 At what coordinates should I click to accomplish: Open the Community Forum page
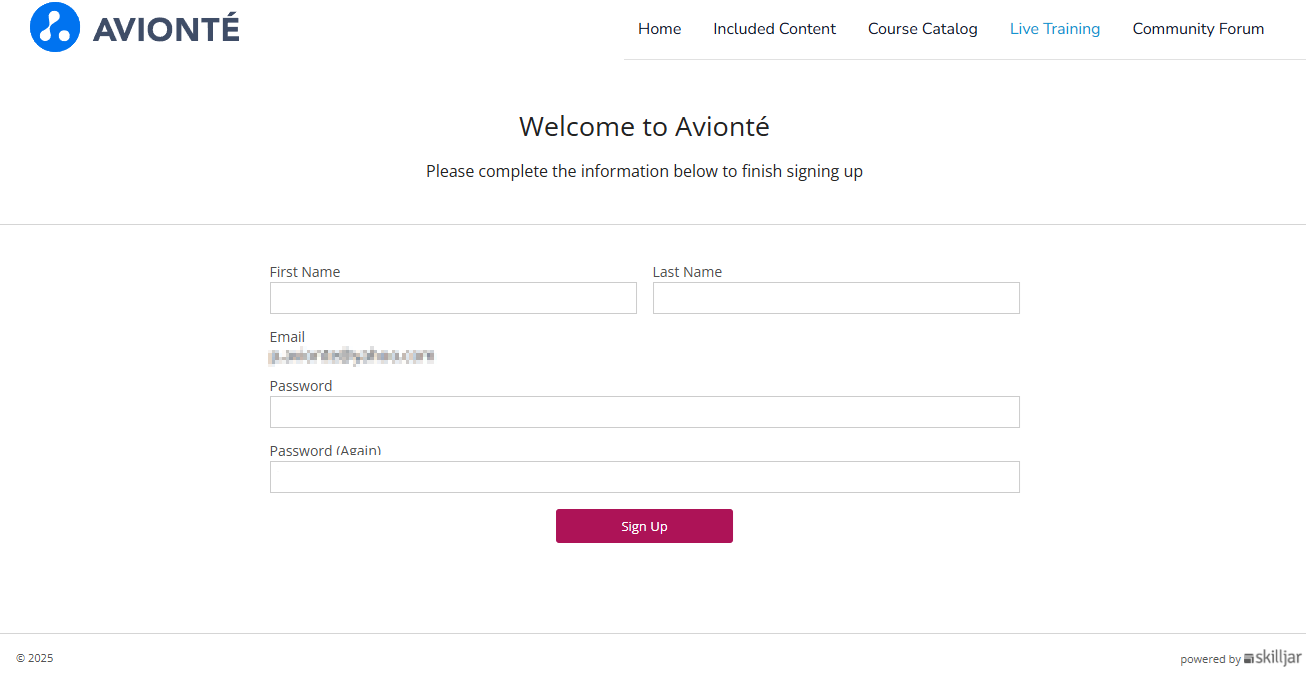point(1198,29)
